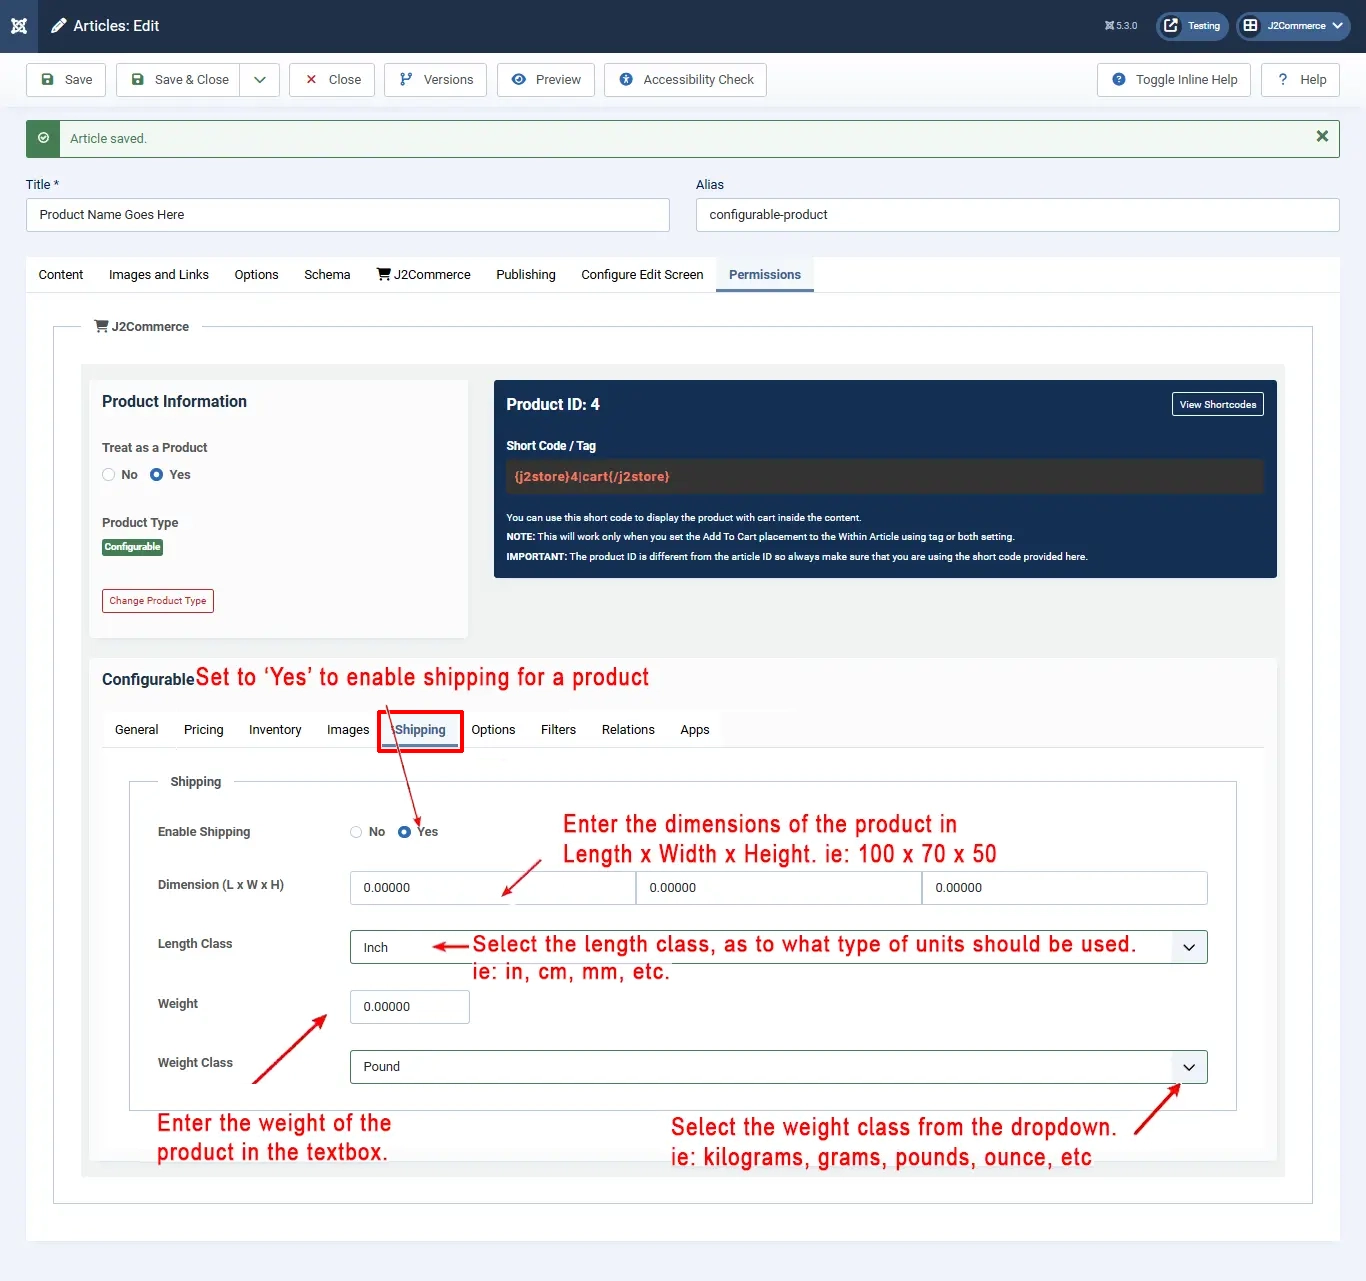This screenshot has height=1281, width=1366.
Task: Select the Shipping tab
Action: 420,730
